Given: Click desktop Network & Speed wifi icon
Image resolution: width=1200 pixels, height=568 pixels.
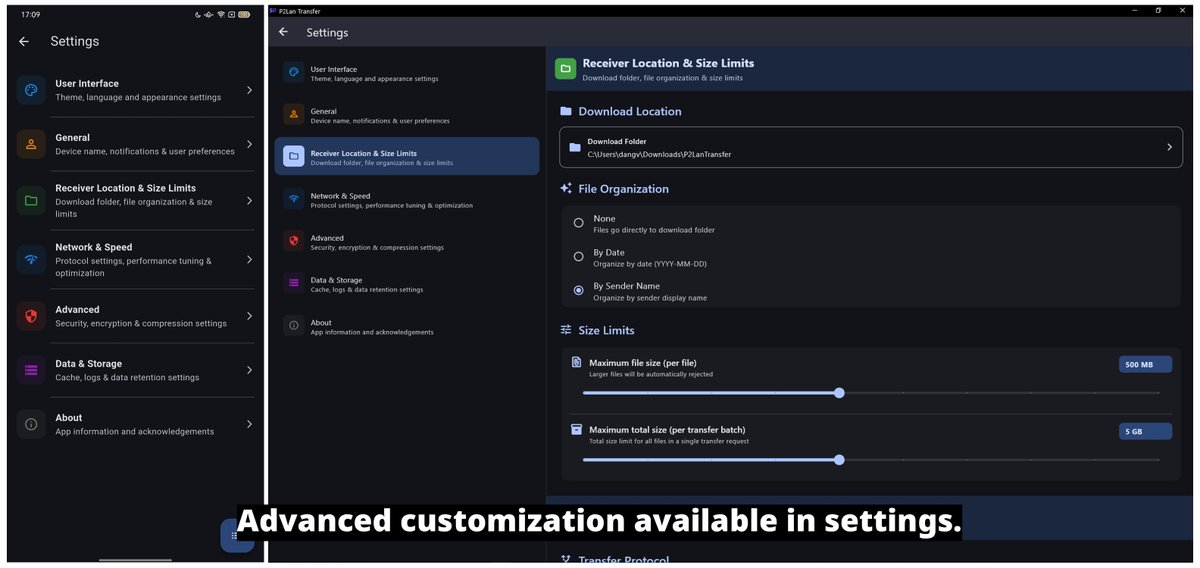Looking at the screenshot, I should [x=293, y=199].
